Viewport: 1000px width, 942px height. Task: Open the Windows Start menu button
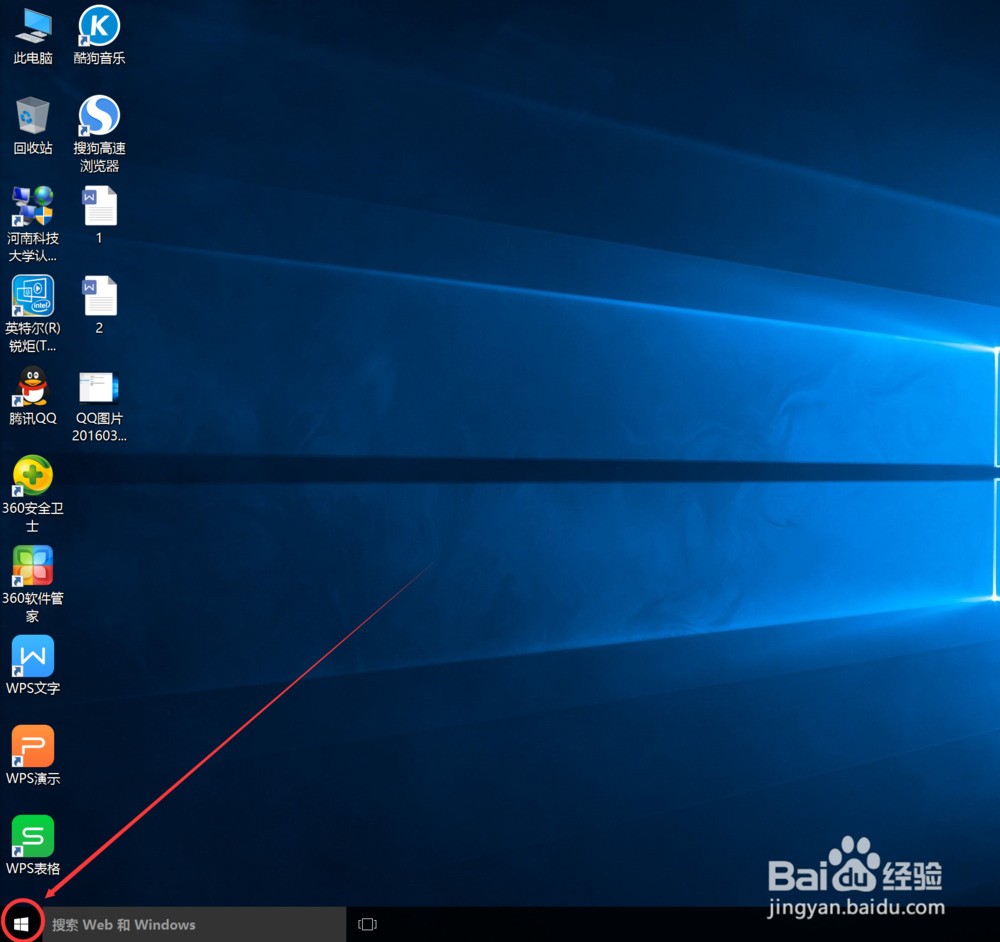(21, 924)
